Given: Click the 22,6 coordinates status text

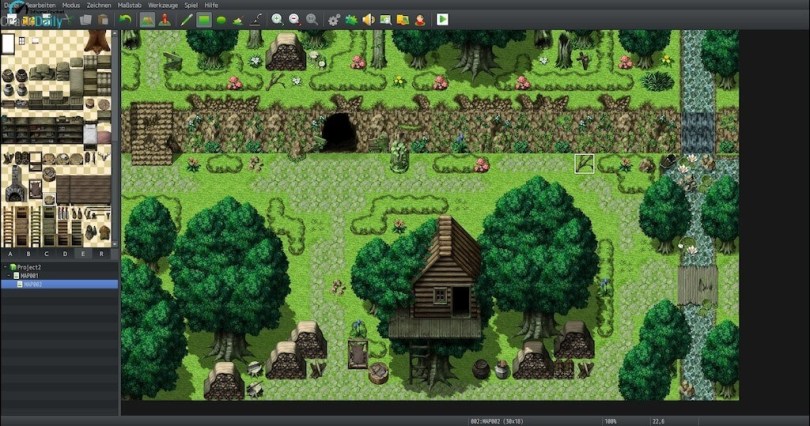Looking at the screenshot, I should [x=658, y=421].
